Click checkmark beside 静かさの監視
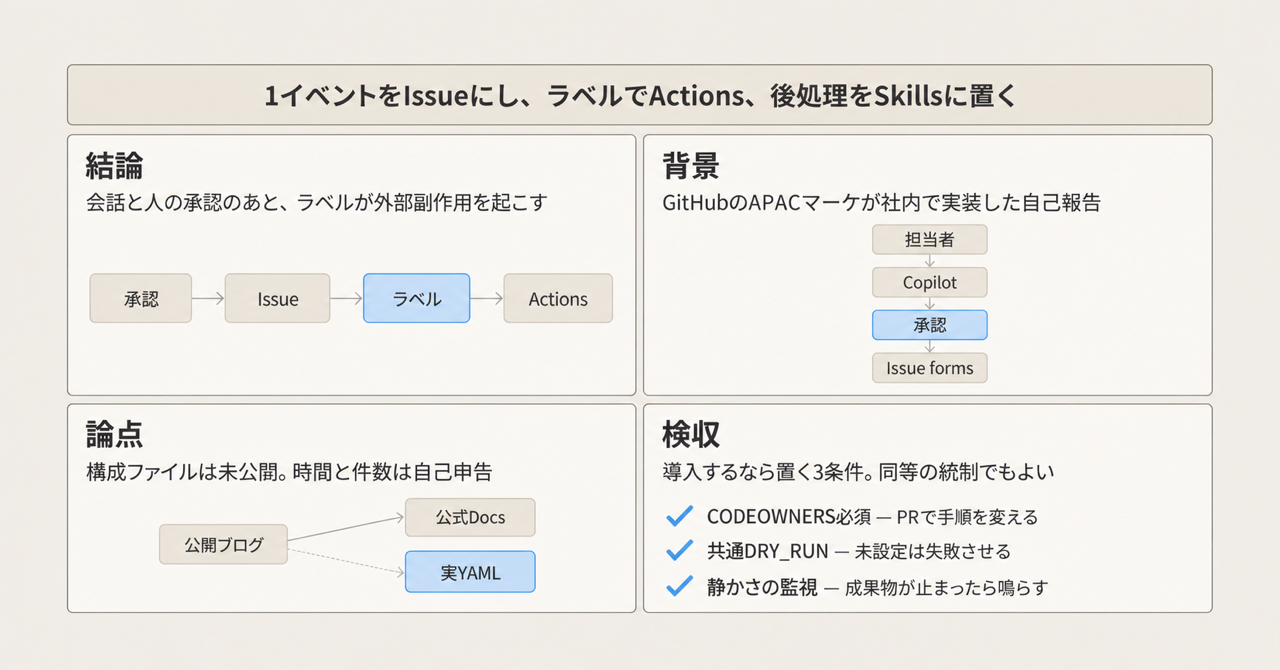 (x=679, y=587)
